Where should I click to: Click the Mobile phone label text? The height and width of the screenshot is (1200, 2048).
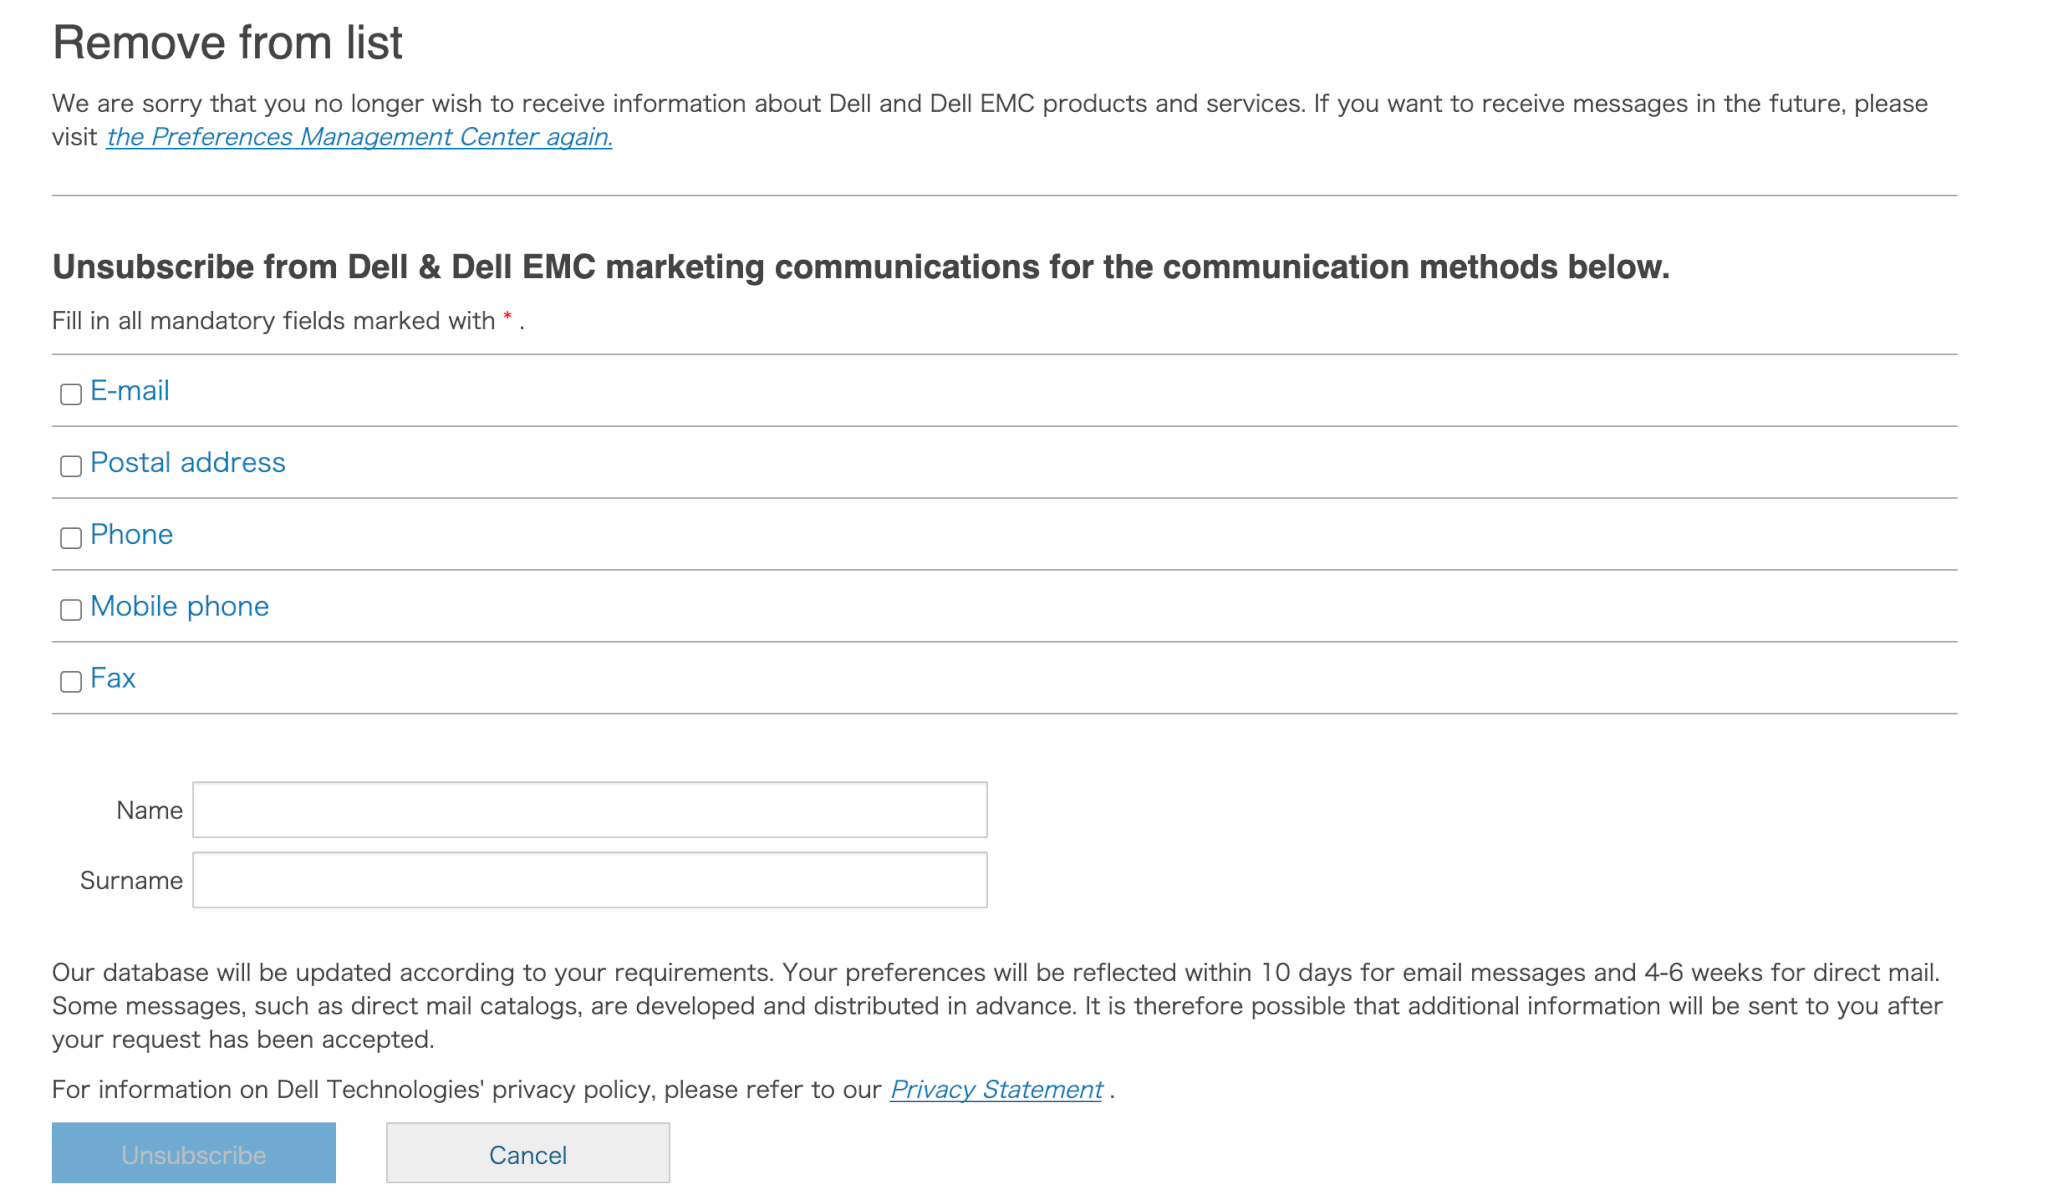tap(180, 607)
